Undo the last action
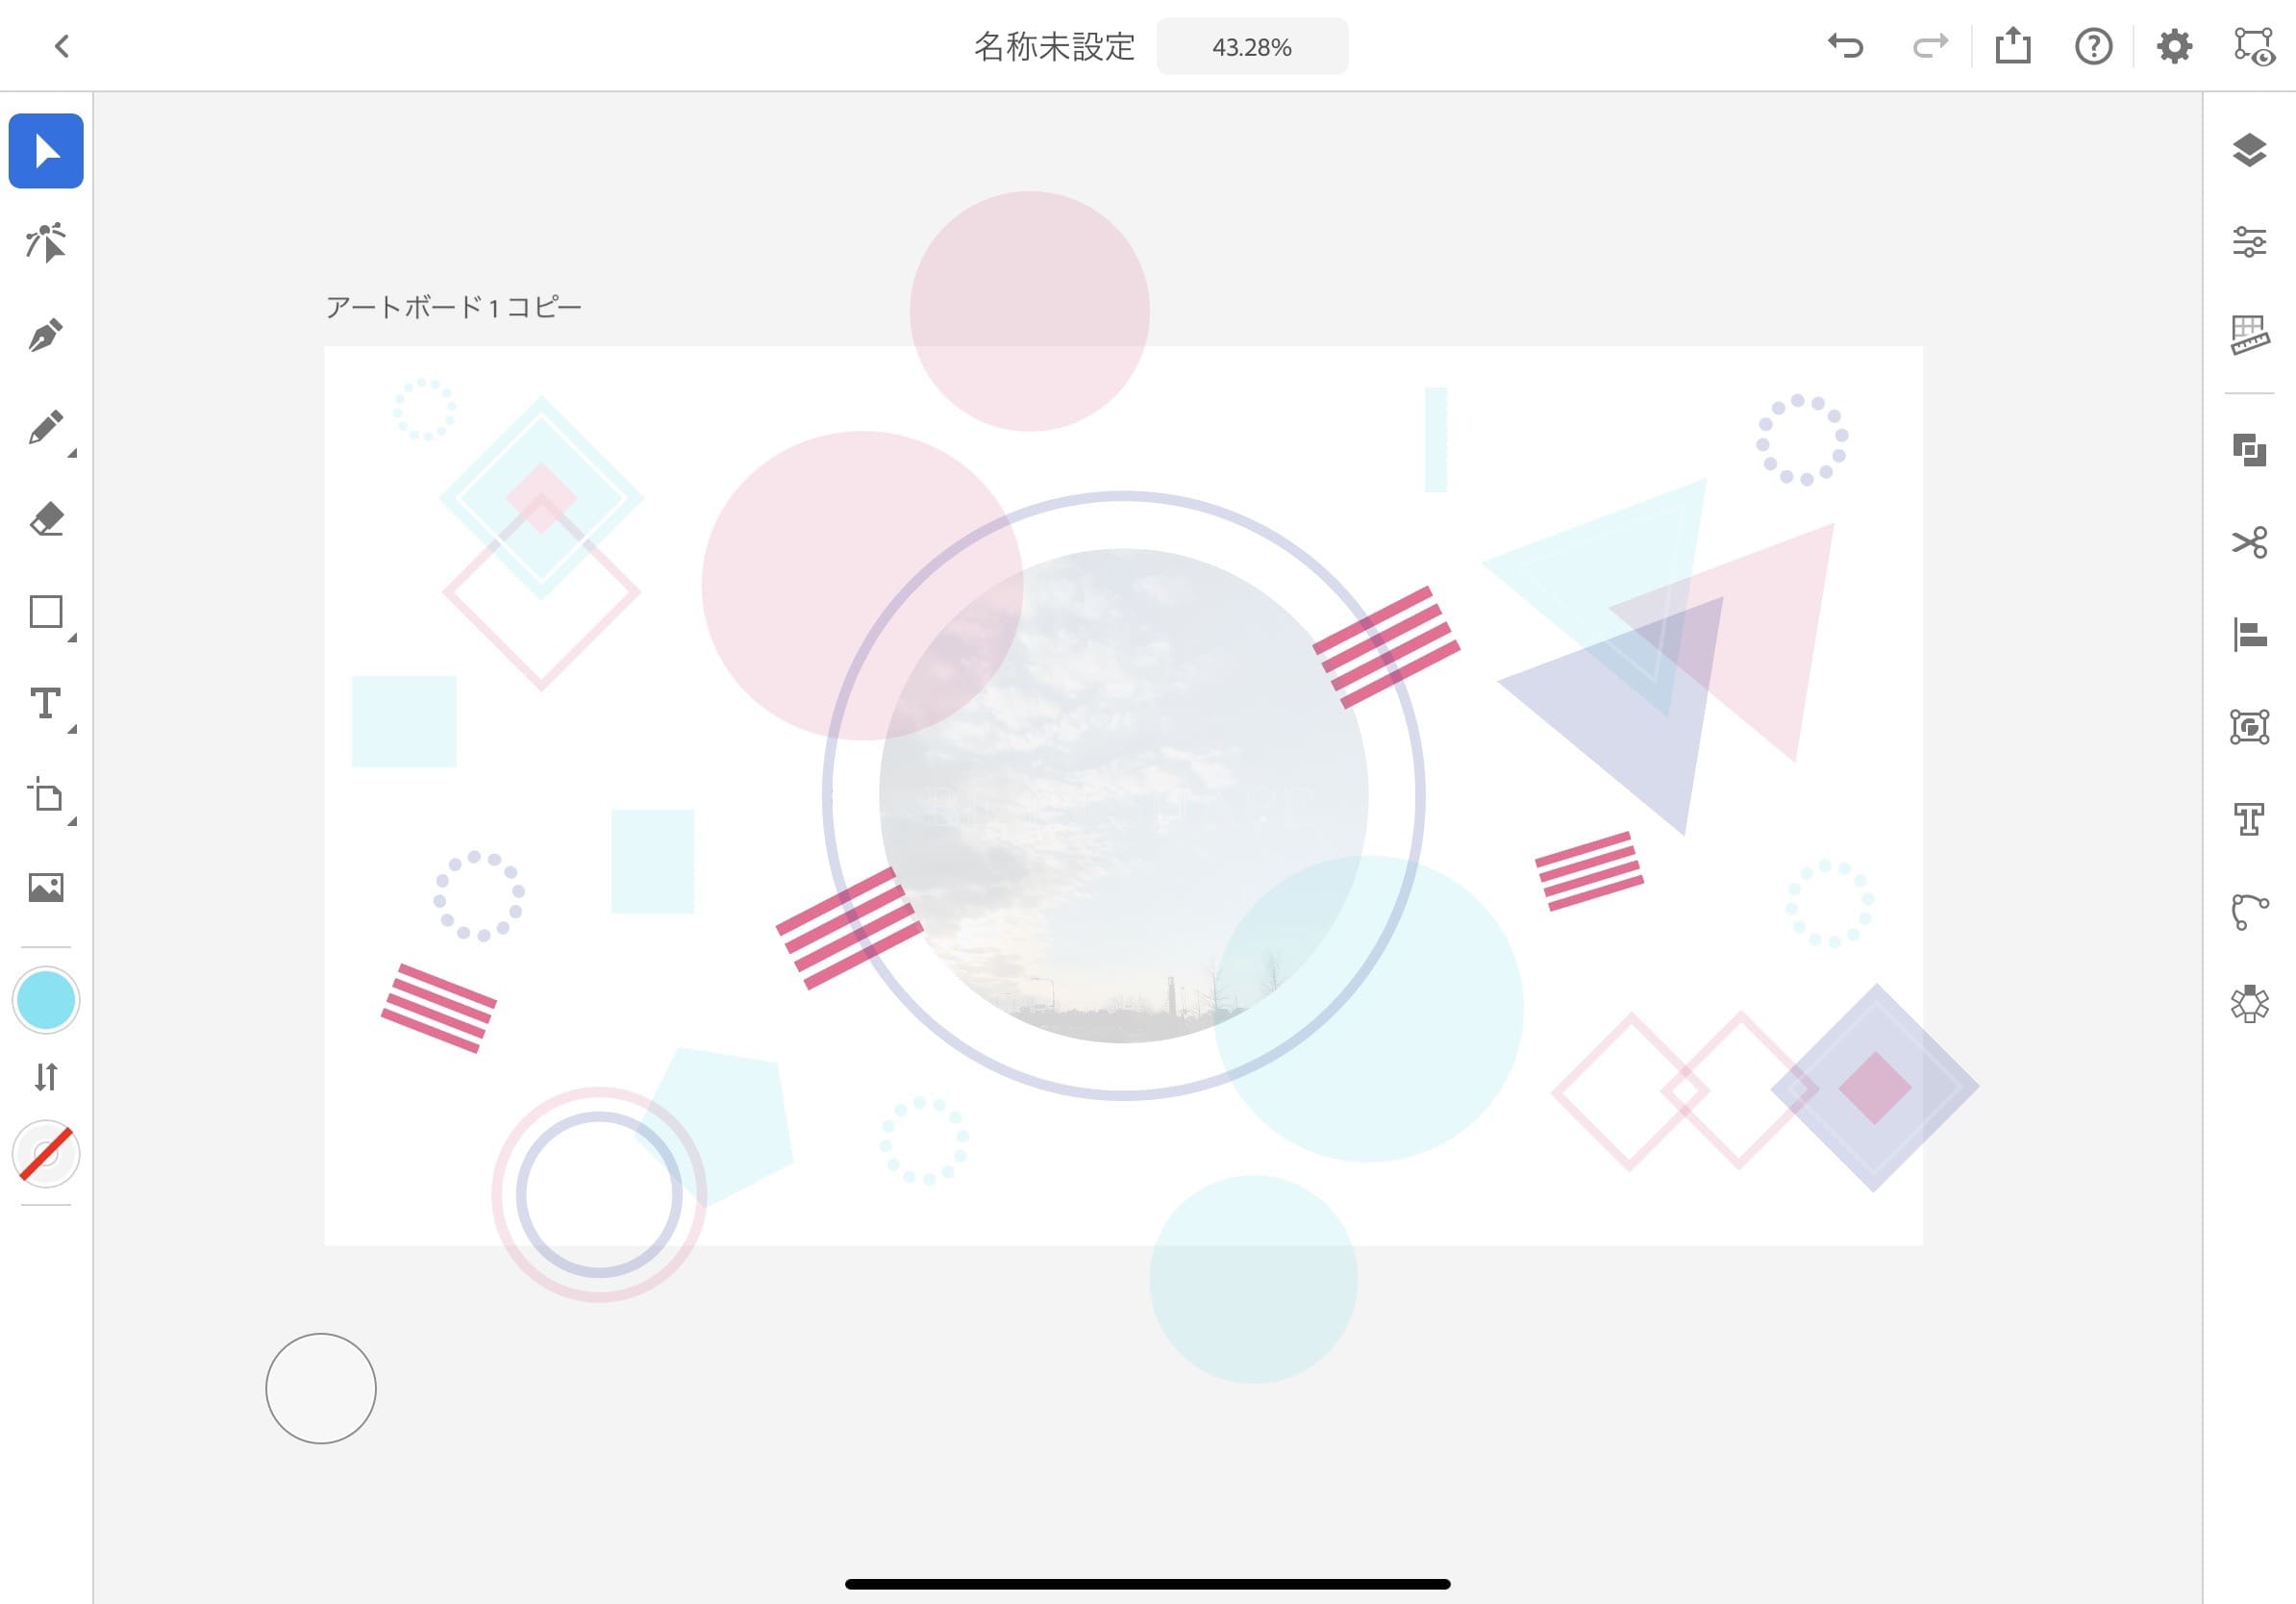 point(1846,46)
